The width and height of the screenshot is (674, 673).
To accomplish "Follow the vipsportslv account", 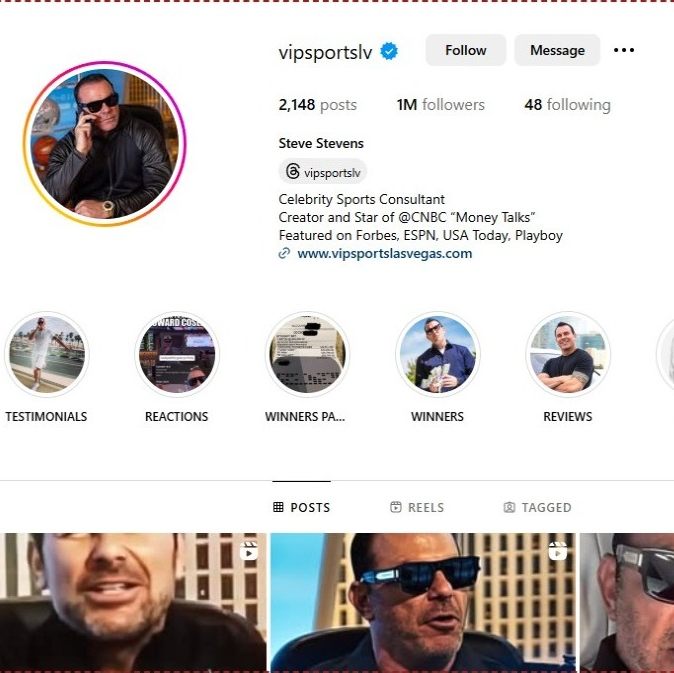I will click(x=466, y=50).
